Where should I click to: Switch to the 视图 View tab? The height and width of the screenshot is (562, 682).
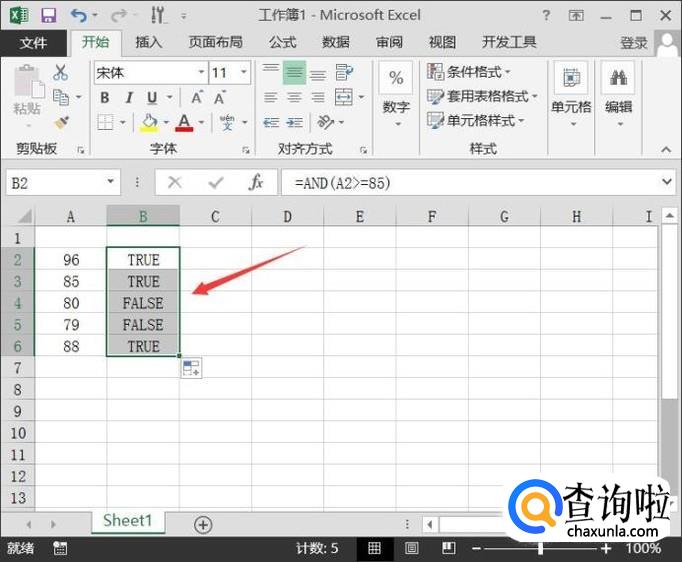pyautogui.click(x=443, y=42)
